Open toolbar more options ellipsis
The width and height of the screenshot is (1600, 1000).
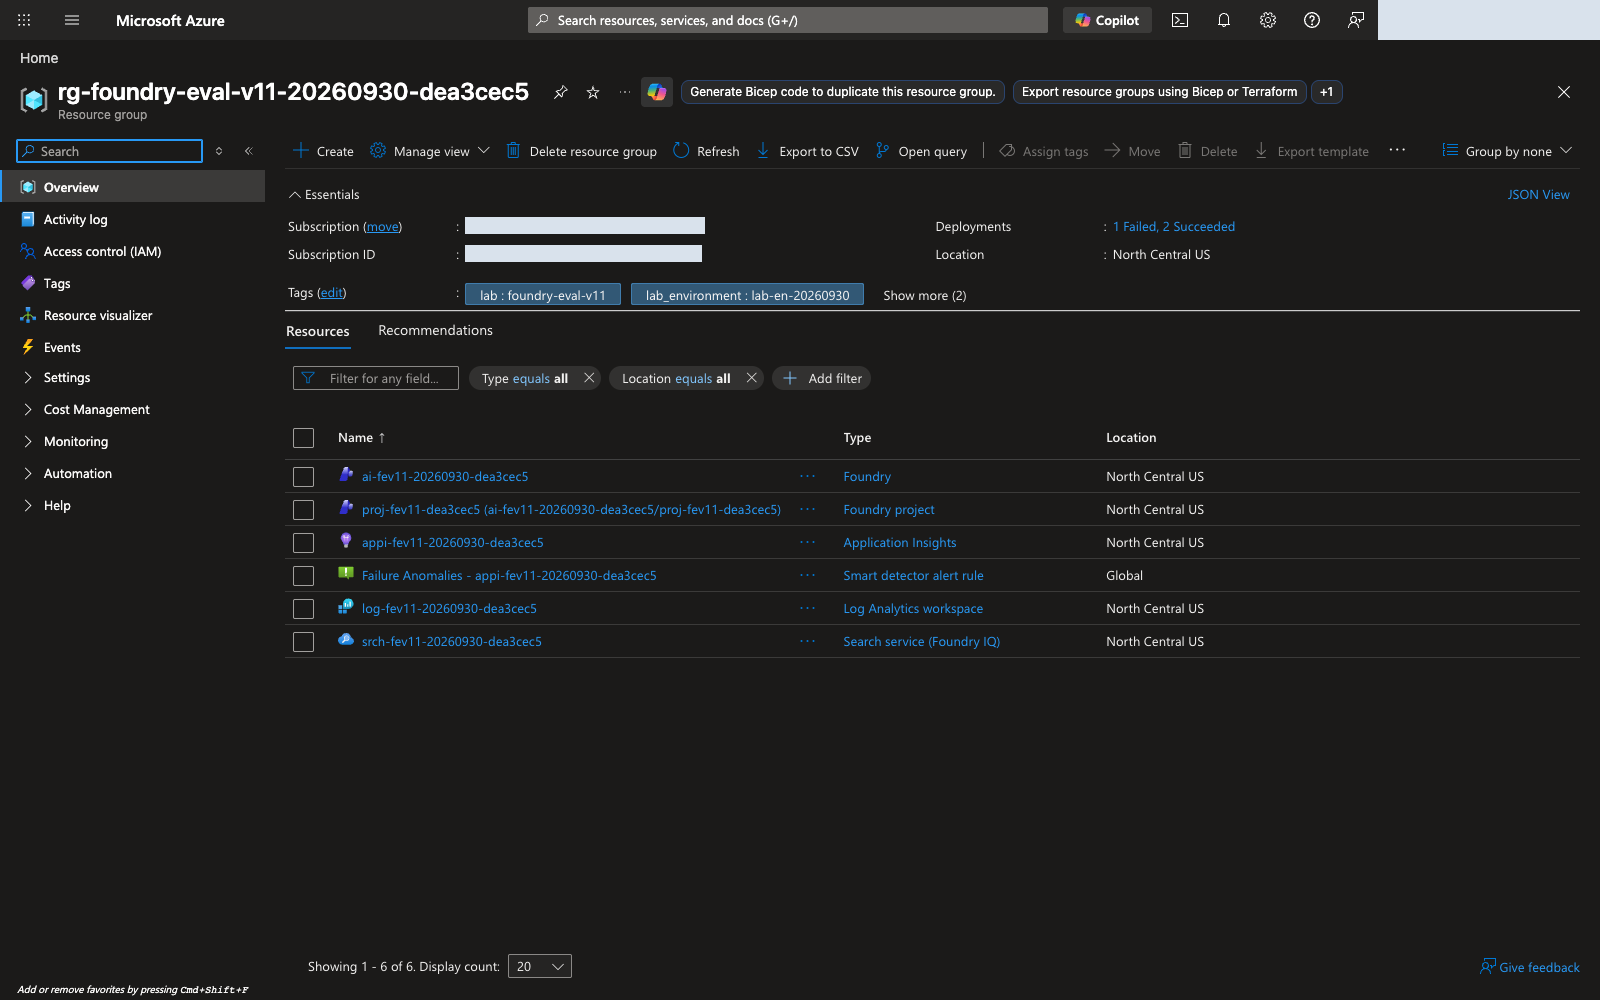pos(1397,150)
